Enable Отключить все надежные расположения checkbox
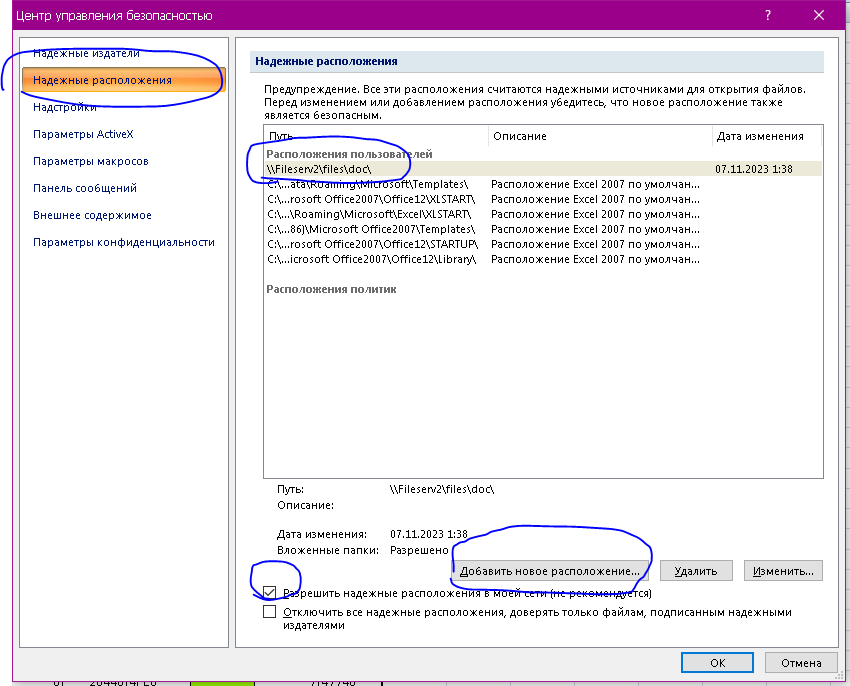Image resolution: width=850 pixels, height=686 pixels. 269,612
